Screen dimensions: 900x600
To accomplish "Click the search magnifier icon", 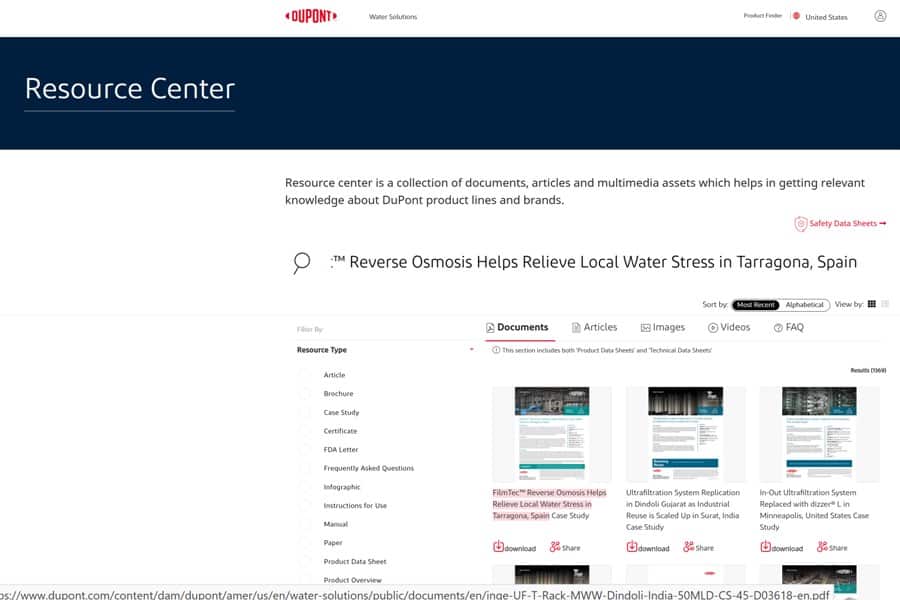I will coord(301,263).
